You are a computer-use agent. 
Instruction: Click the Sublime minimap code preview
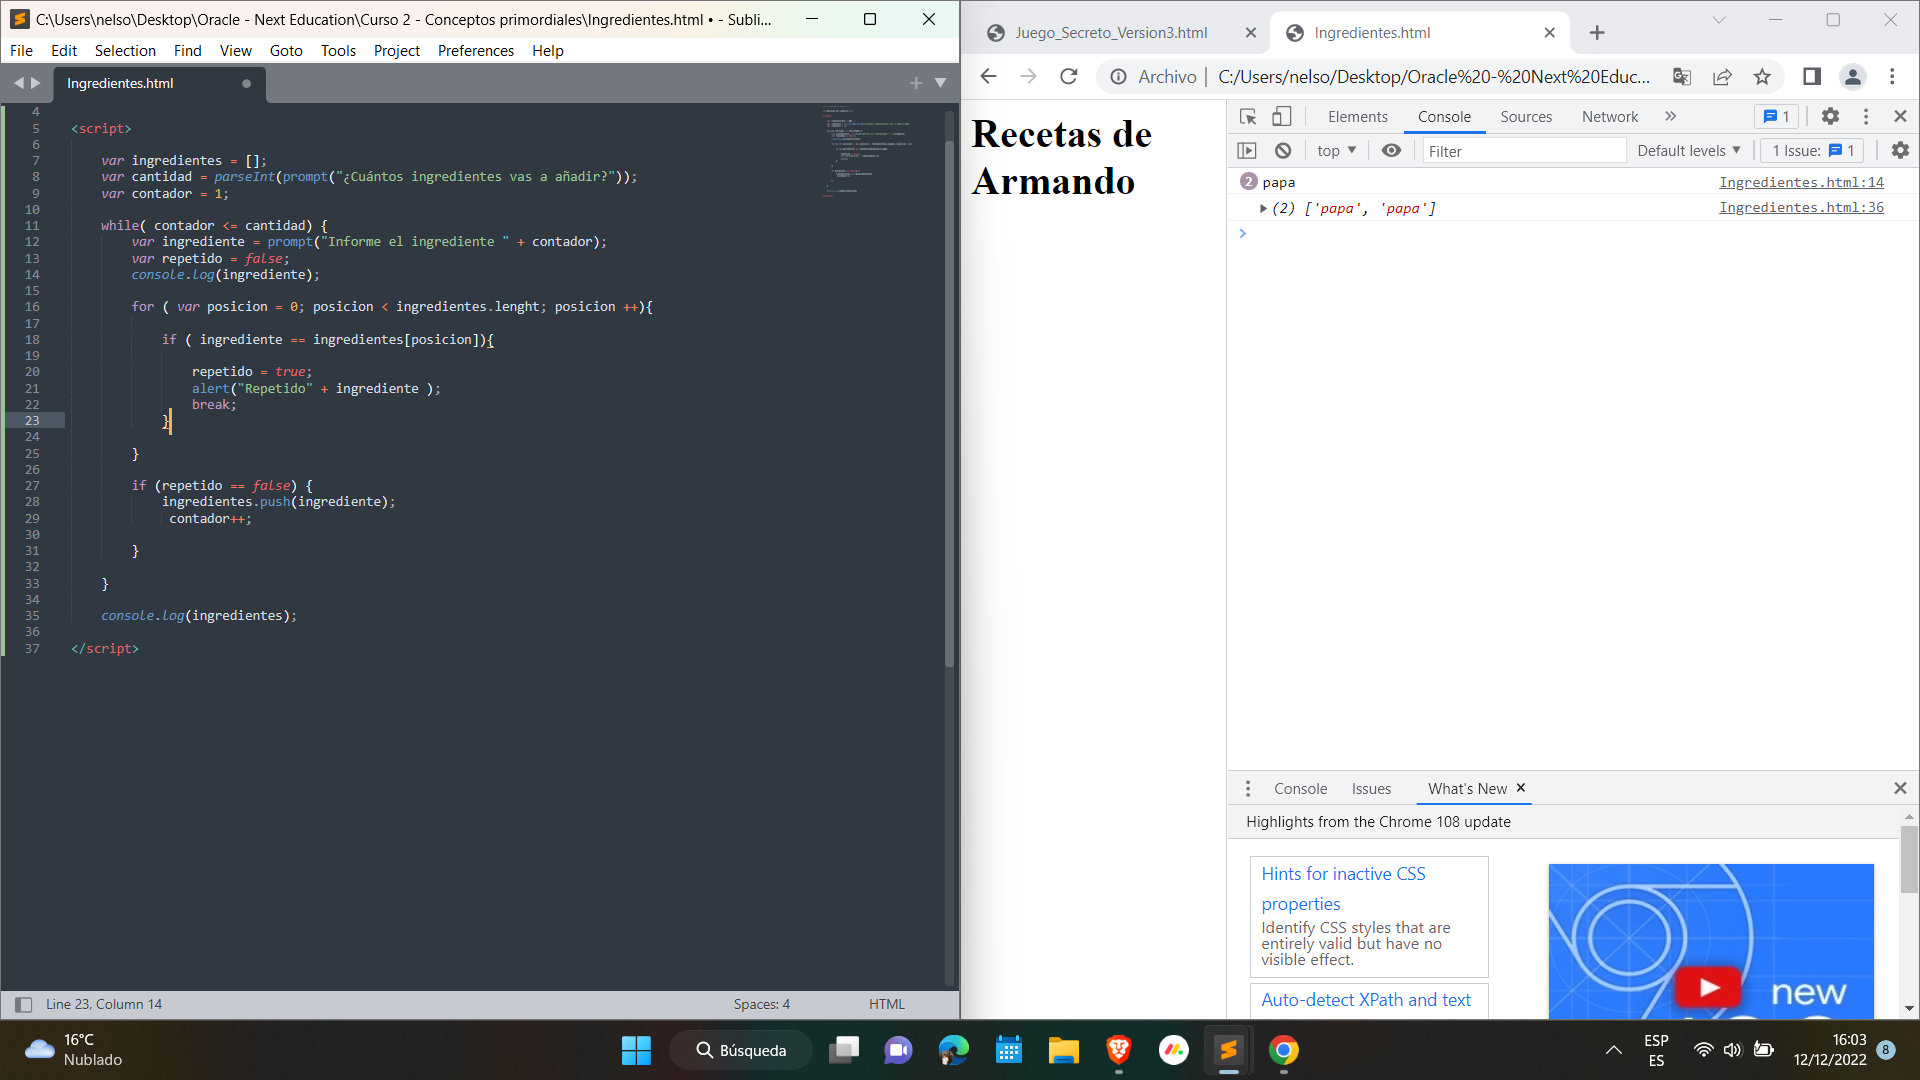coord(867,150)
